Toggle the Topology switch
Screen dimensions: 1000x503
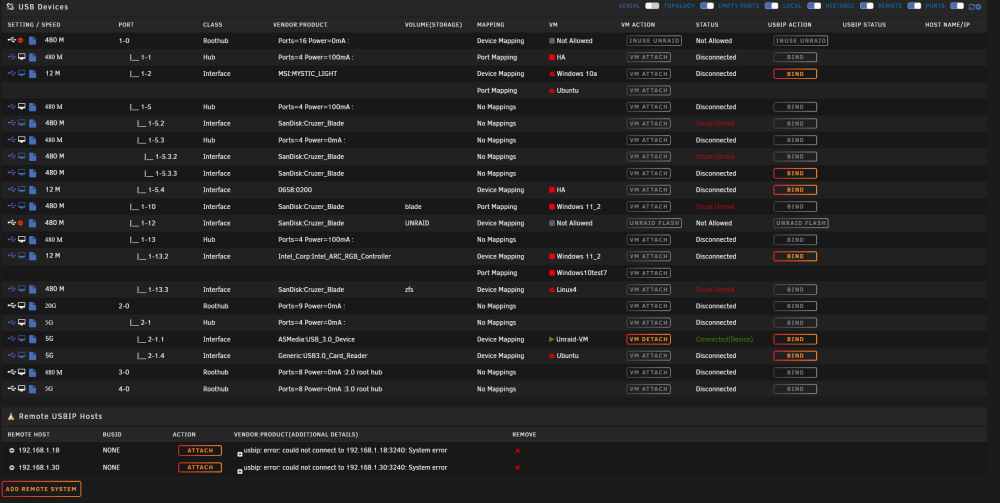tap(707, 6)
